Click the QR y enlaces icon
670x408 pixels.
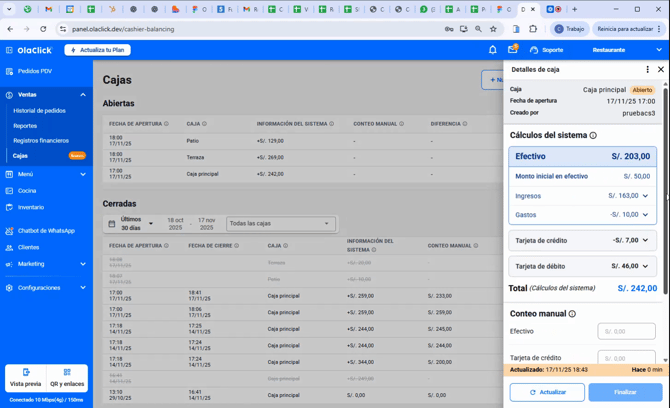67,372
